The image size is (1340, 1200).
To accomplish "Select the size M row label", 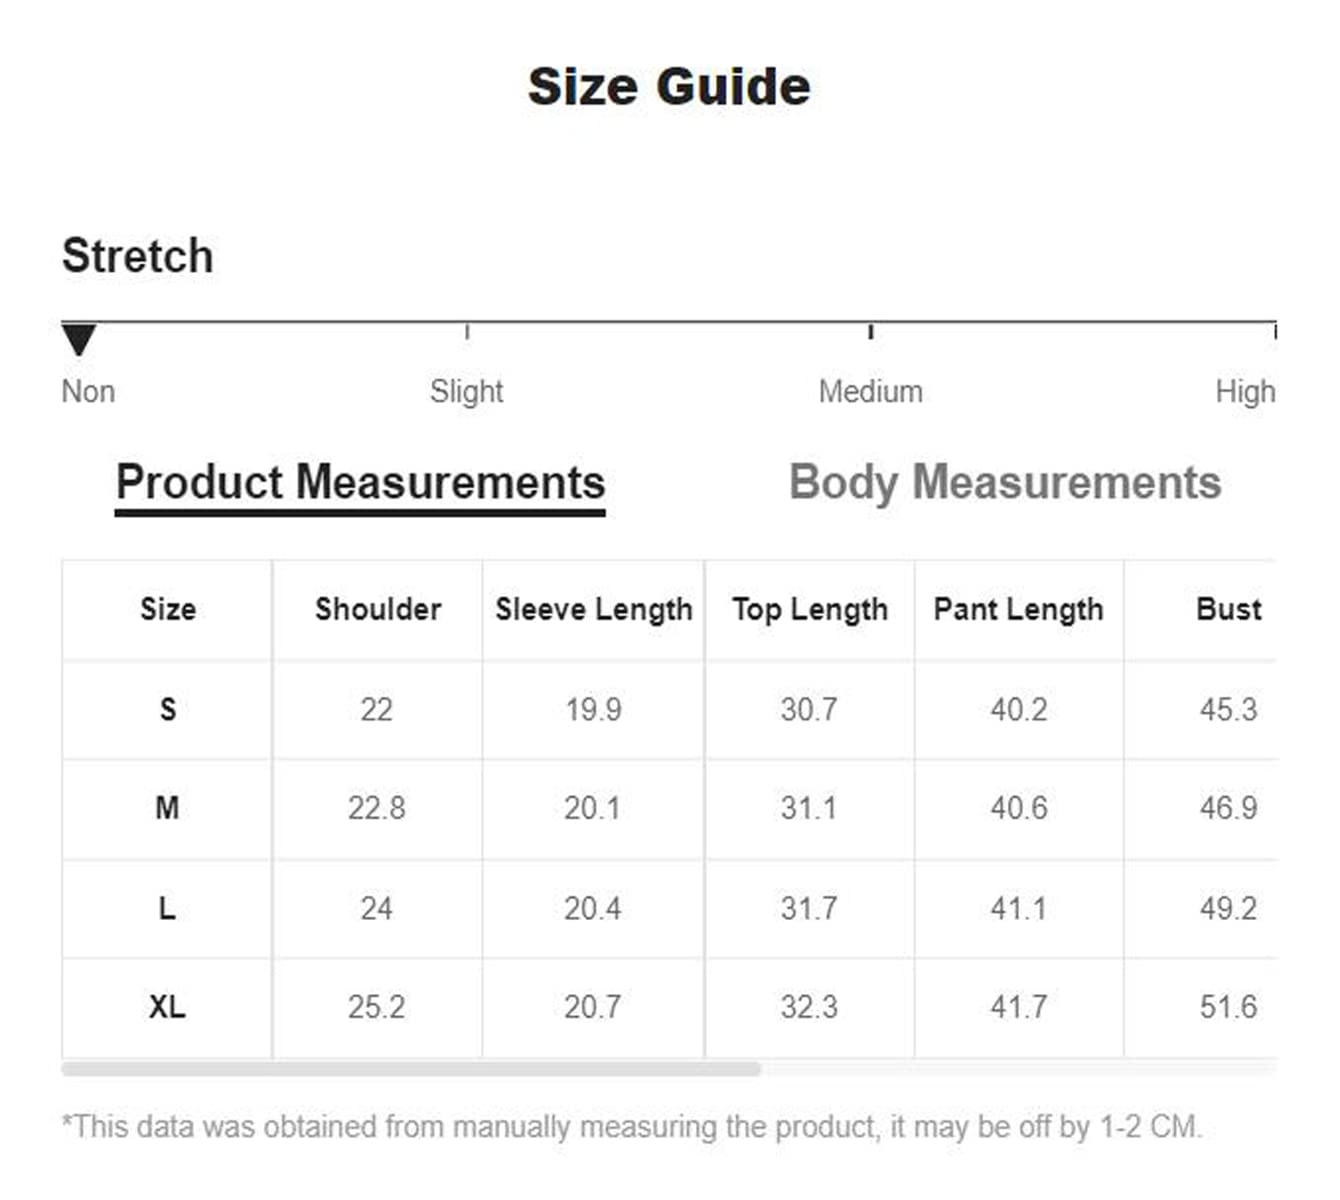I will [x=168, y=808].
